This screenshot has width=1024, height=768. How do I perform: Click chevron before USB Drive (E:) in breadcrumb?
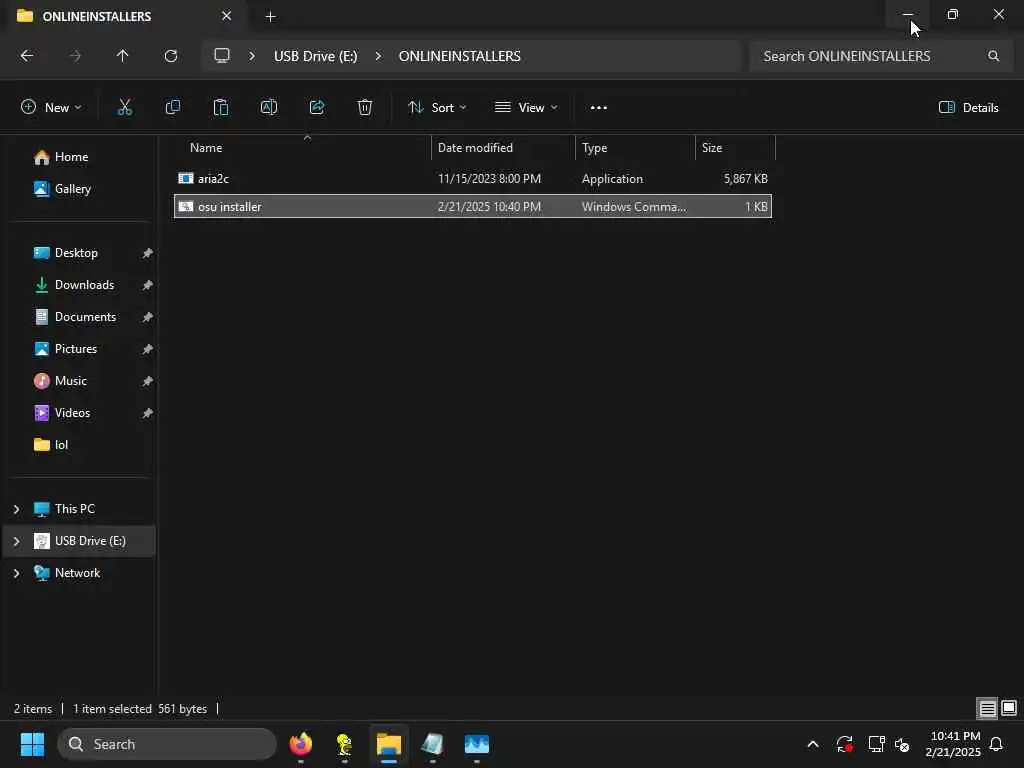click(252, 56)
